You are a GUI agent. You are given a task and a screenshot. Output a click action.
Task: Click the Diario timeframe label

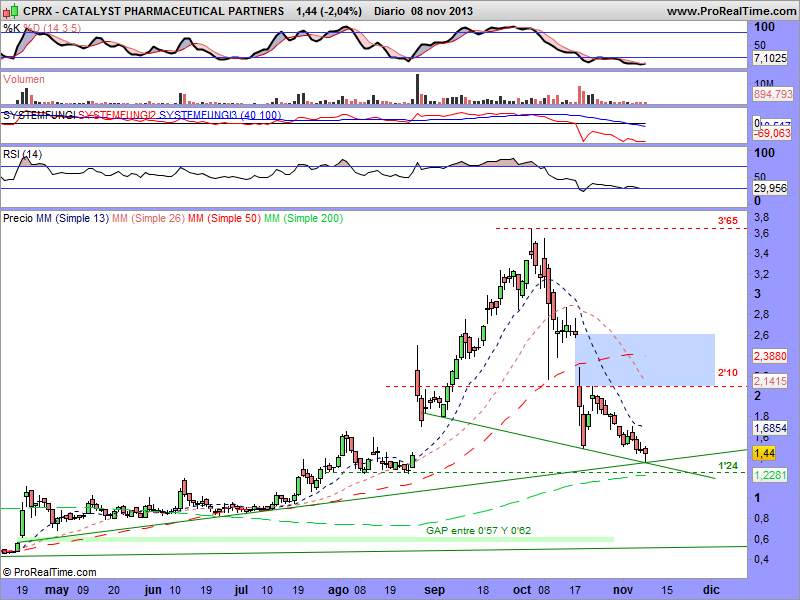tap(390, 11)
